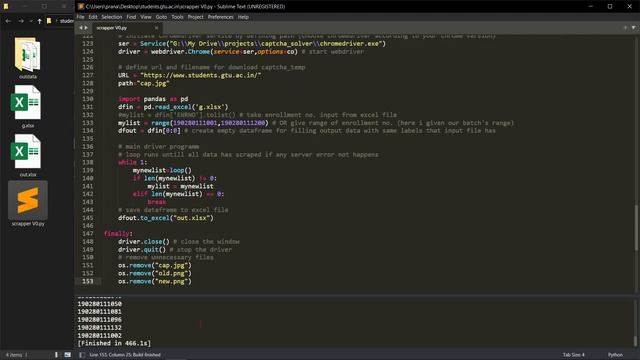Go to next tab with right arrow
The image size is (640, 360).
coord(86,28)
